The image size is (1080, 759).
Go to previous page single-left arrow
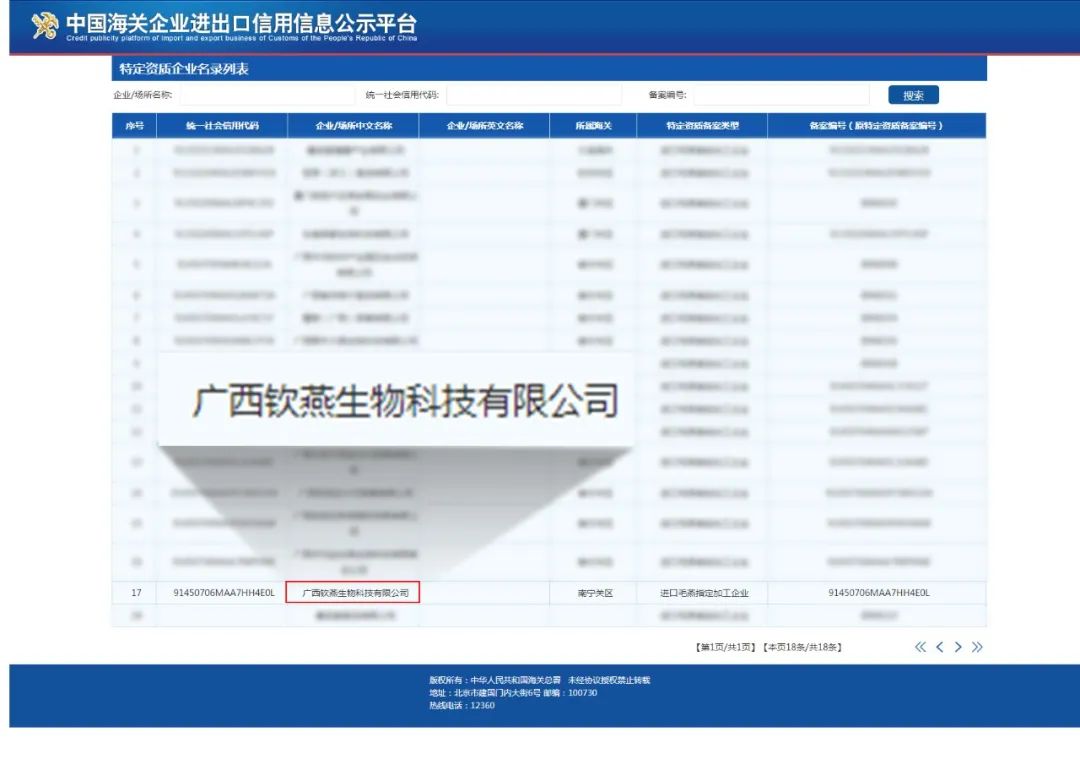(939, 647)
